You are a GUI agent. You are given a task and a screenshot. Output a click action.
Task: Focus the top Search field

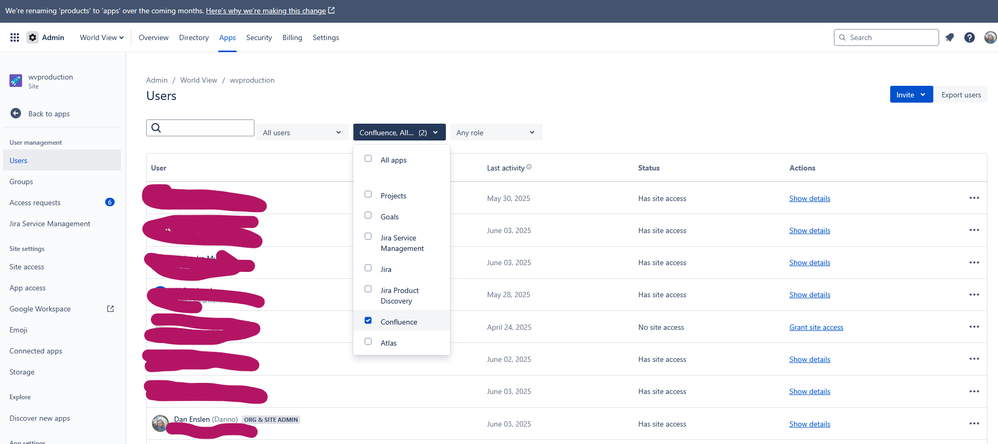tap(886, 38)
